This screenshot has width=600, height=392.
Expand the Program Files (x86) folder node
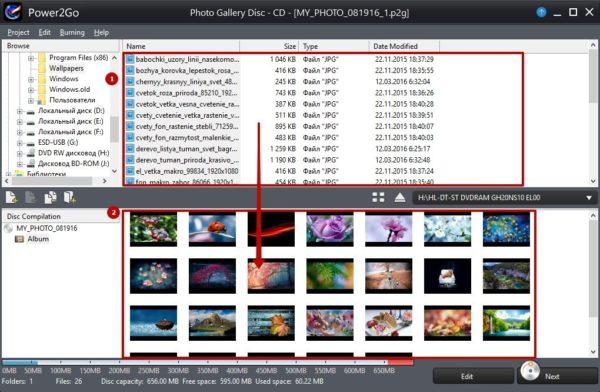[x=31, y=58]
